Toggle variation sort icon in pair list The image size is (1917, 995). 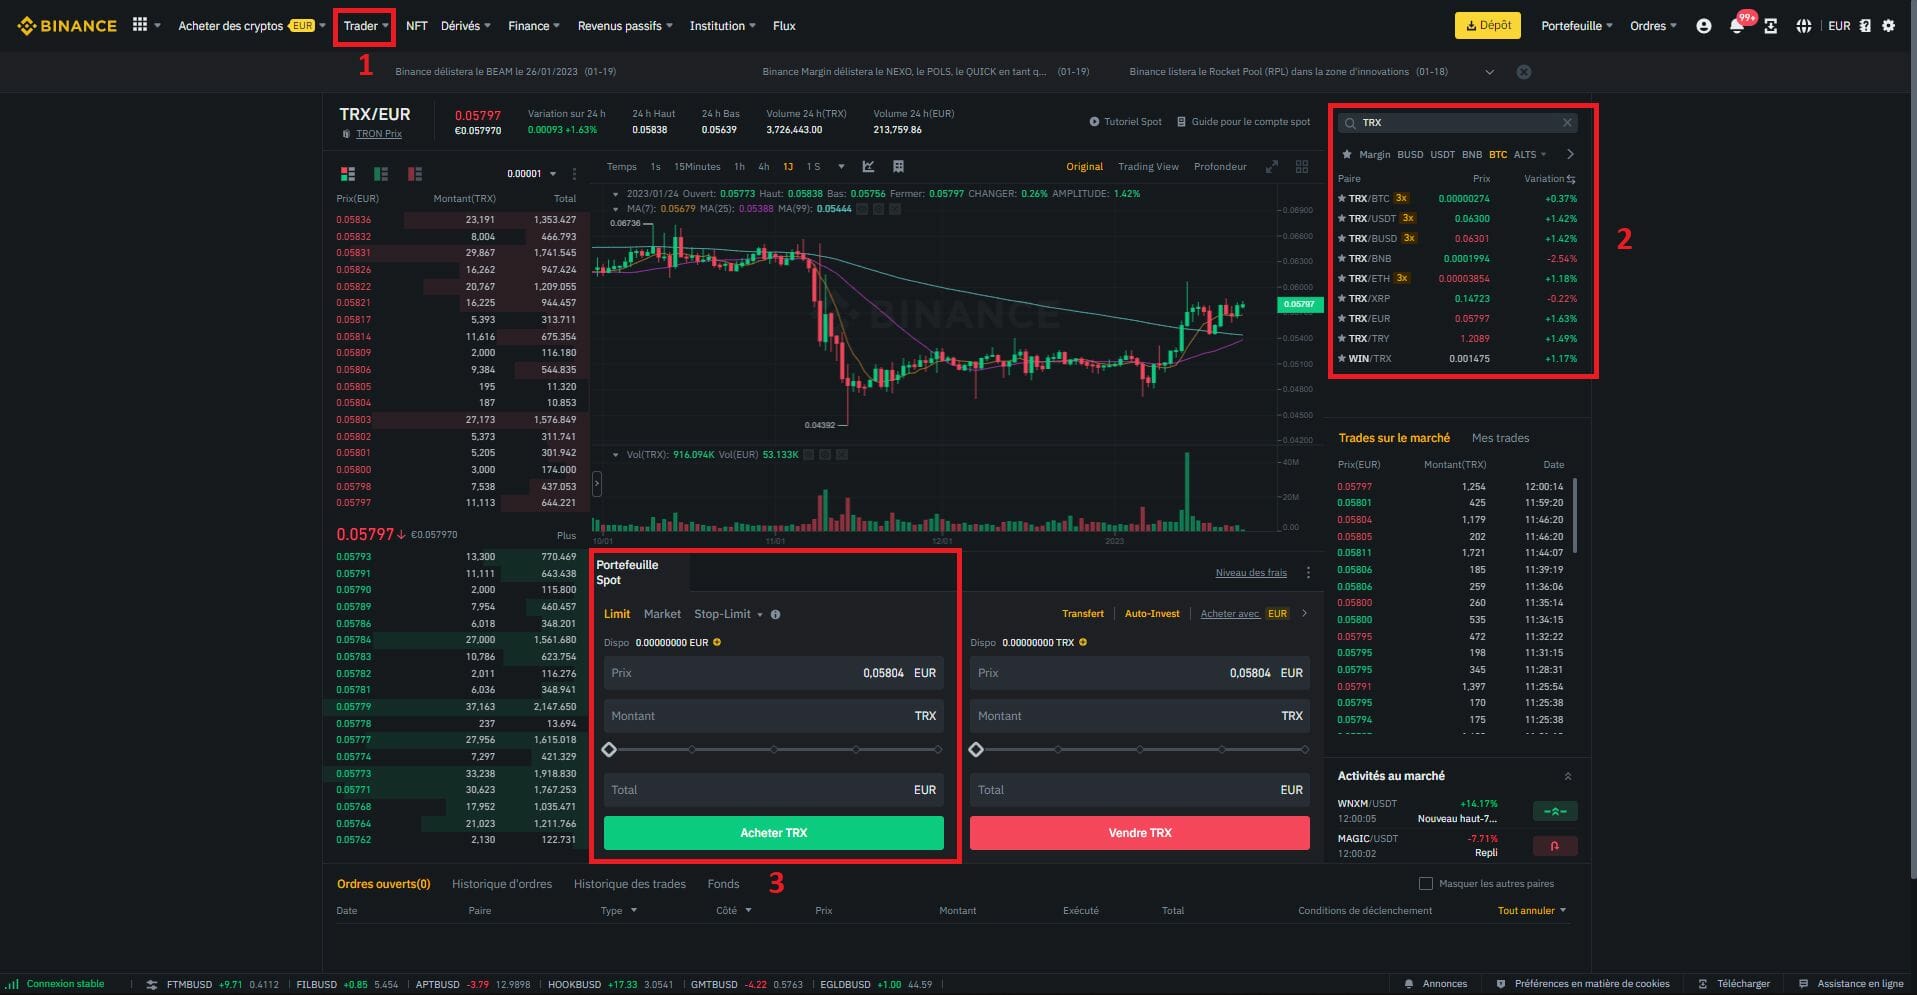tap(1572, 179)
